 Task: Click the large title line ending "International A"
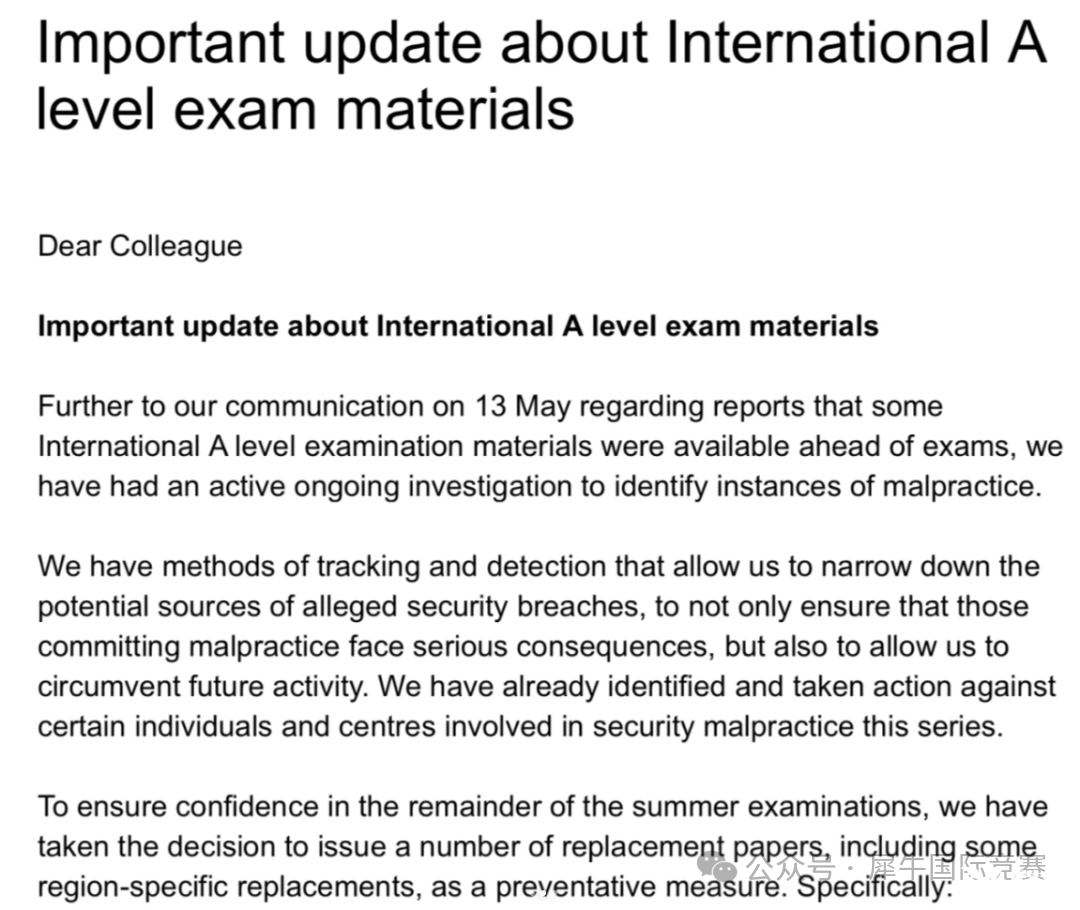[542, 43]
